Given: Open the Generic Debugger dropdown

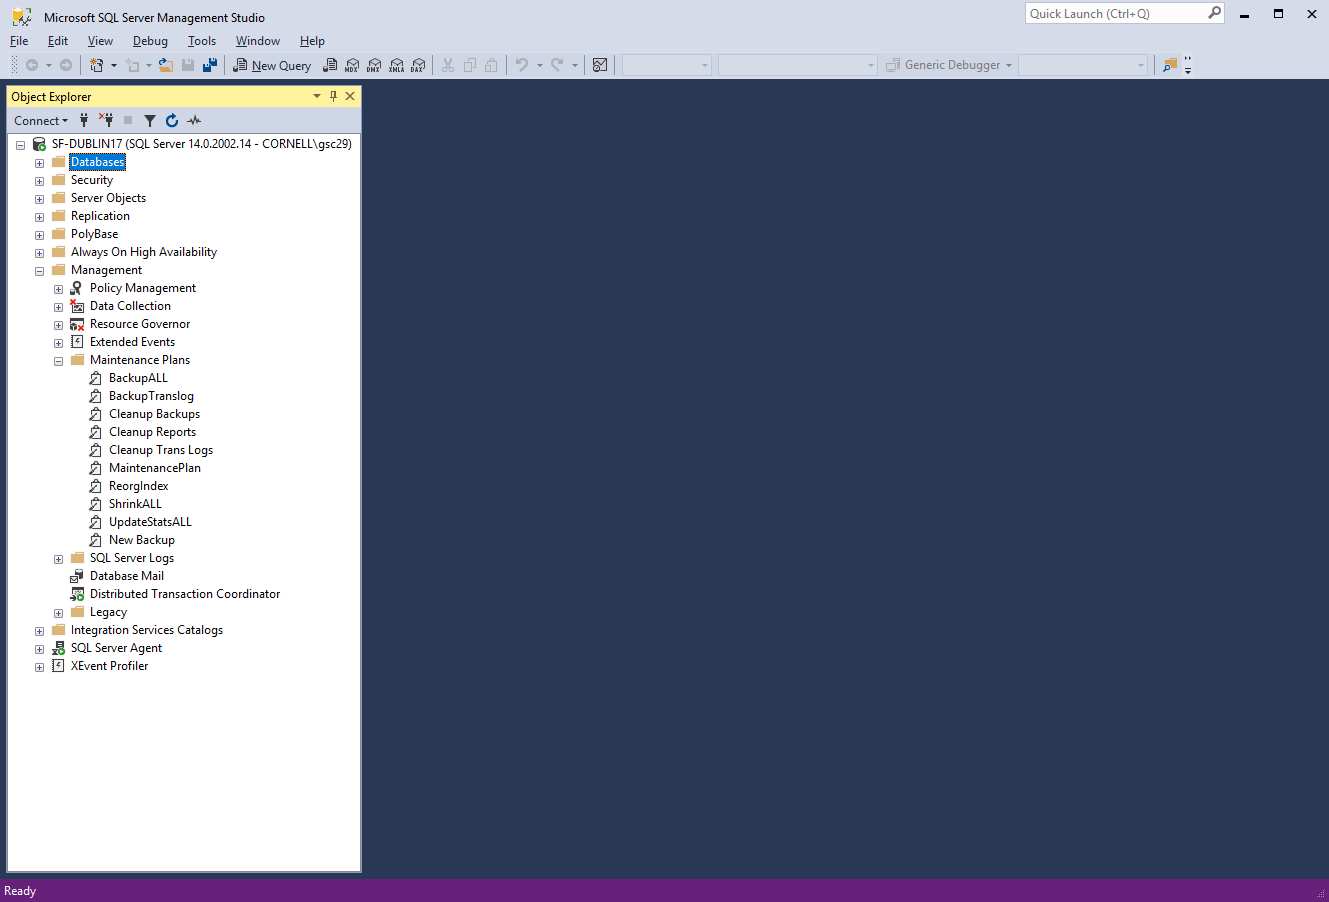Looking at the screenshot, I should tap(1009, 65).
